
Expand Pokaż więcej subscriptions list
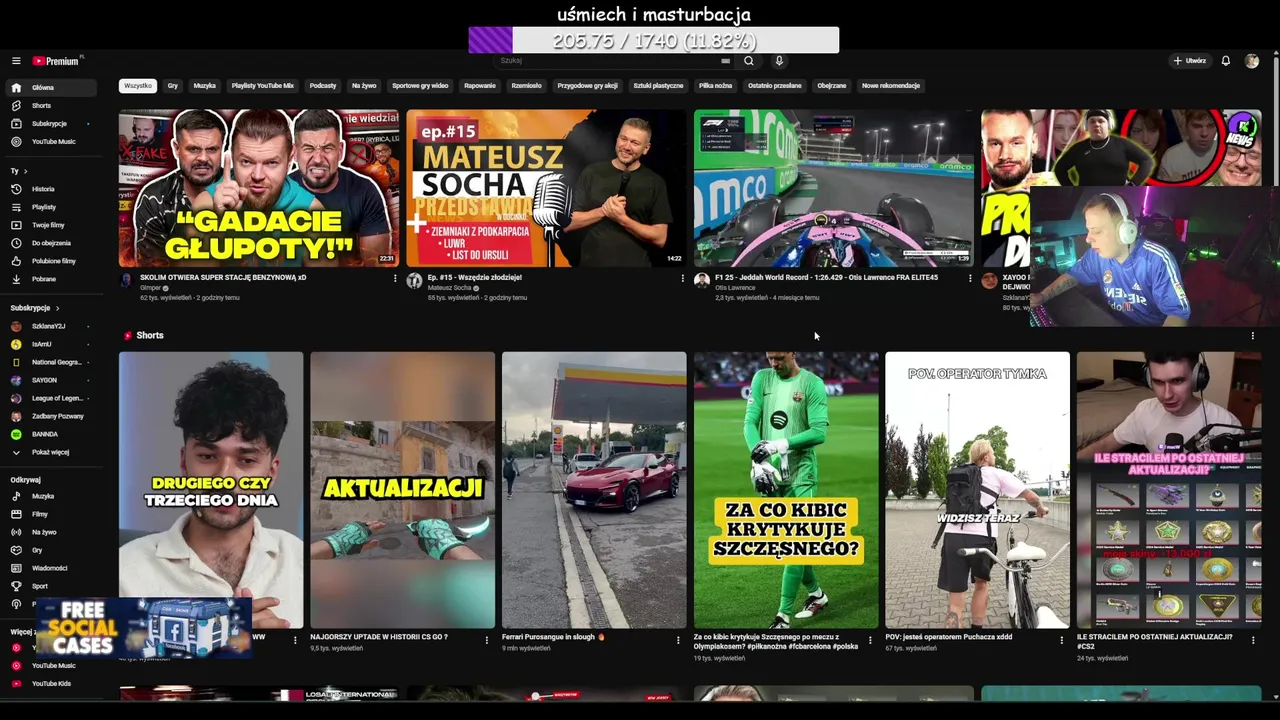point(50,452)
